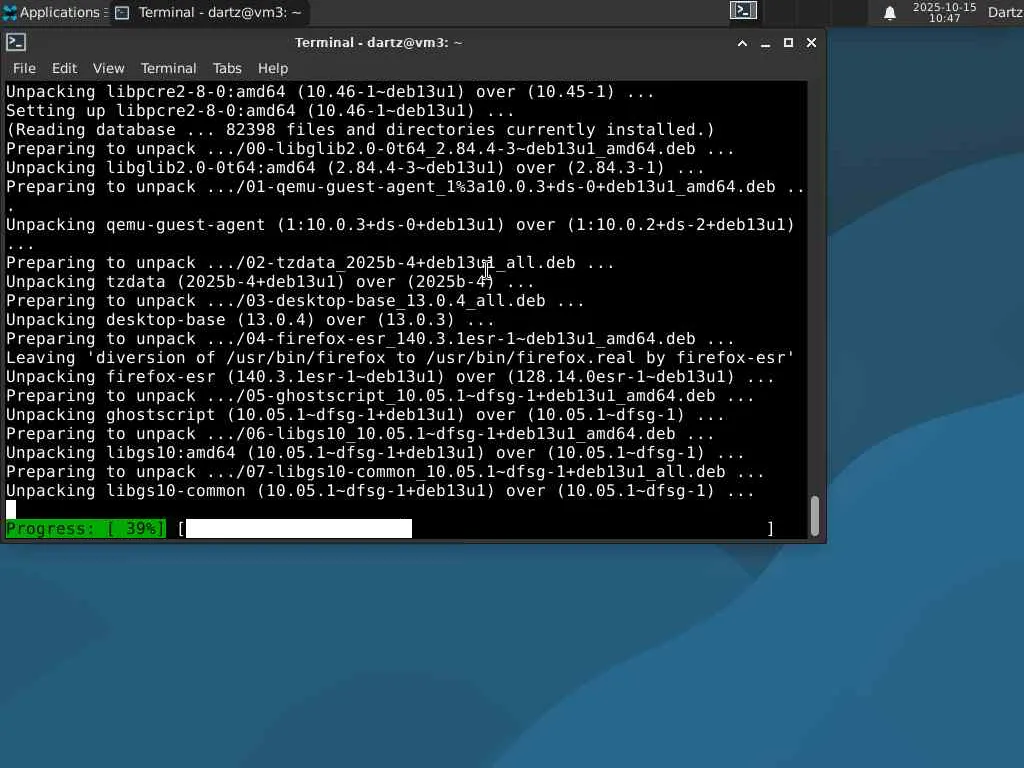The width and height of the screenshot is (1024, 768).
Task: Open the File menu
Action: (x=24, y=68)
